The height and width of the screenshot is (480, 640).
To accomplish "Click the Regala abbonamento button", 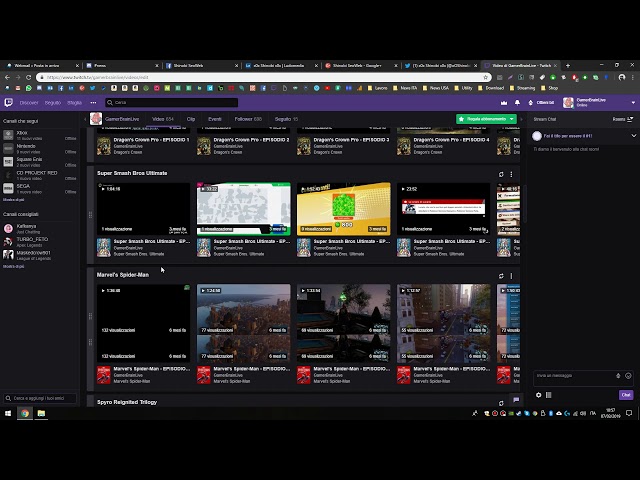I will point(482,119).
